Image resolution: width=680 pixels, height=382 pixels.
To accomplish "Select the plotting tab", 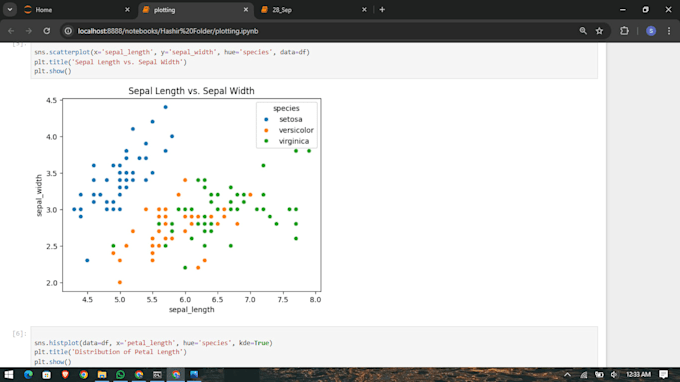I will (x=195, y=10).
